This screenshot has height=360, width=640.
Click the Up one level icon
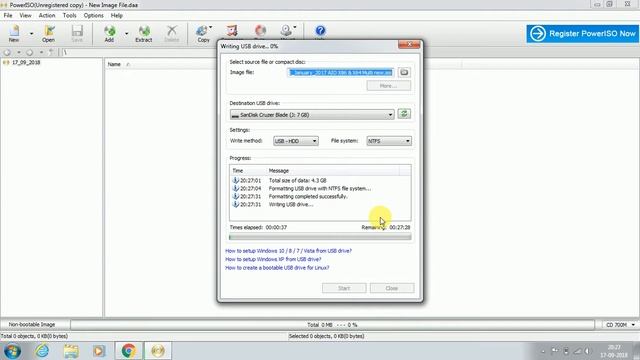(51, 53)
